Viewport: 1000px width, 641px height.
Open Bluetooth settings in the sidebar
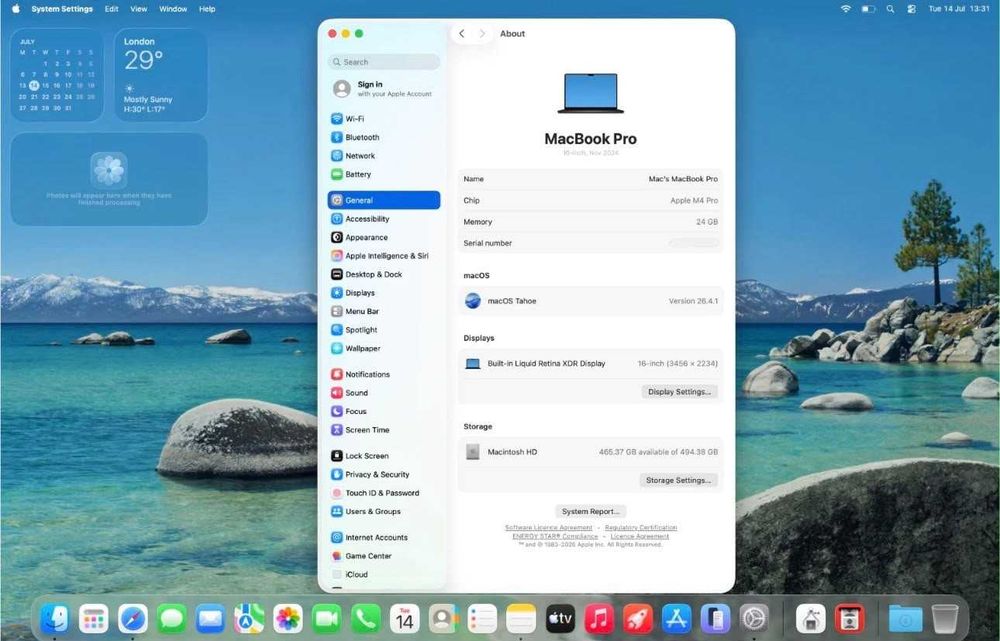click(x=383, y=137)
